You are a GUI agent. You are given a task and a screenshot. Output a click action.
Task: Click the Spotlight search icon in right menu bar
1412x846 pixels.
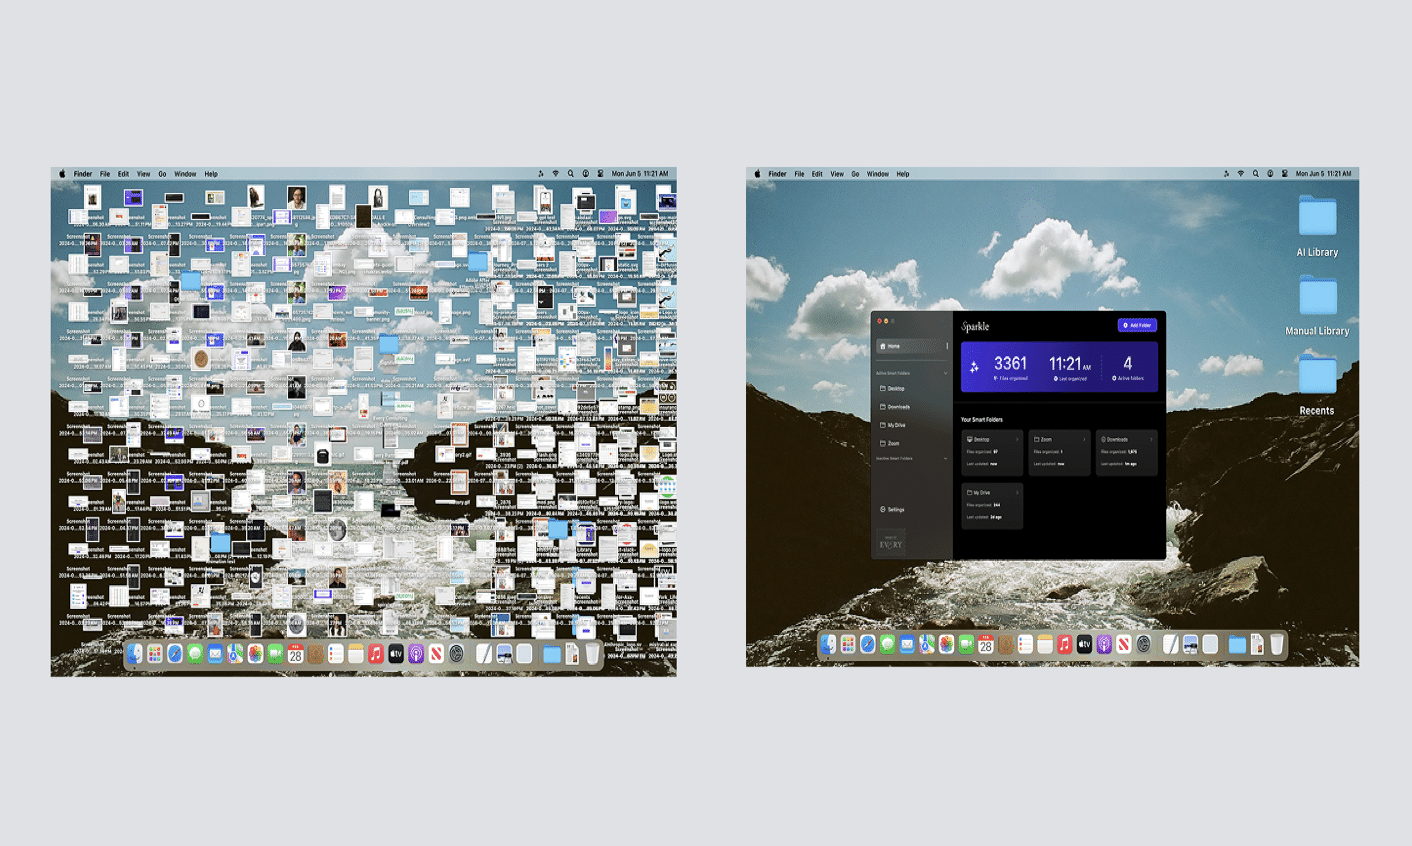(1256, 174)
